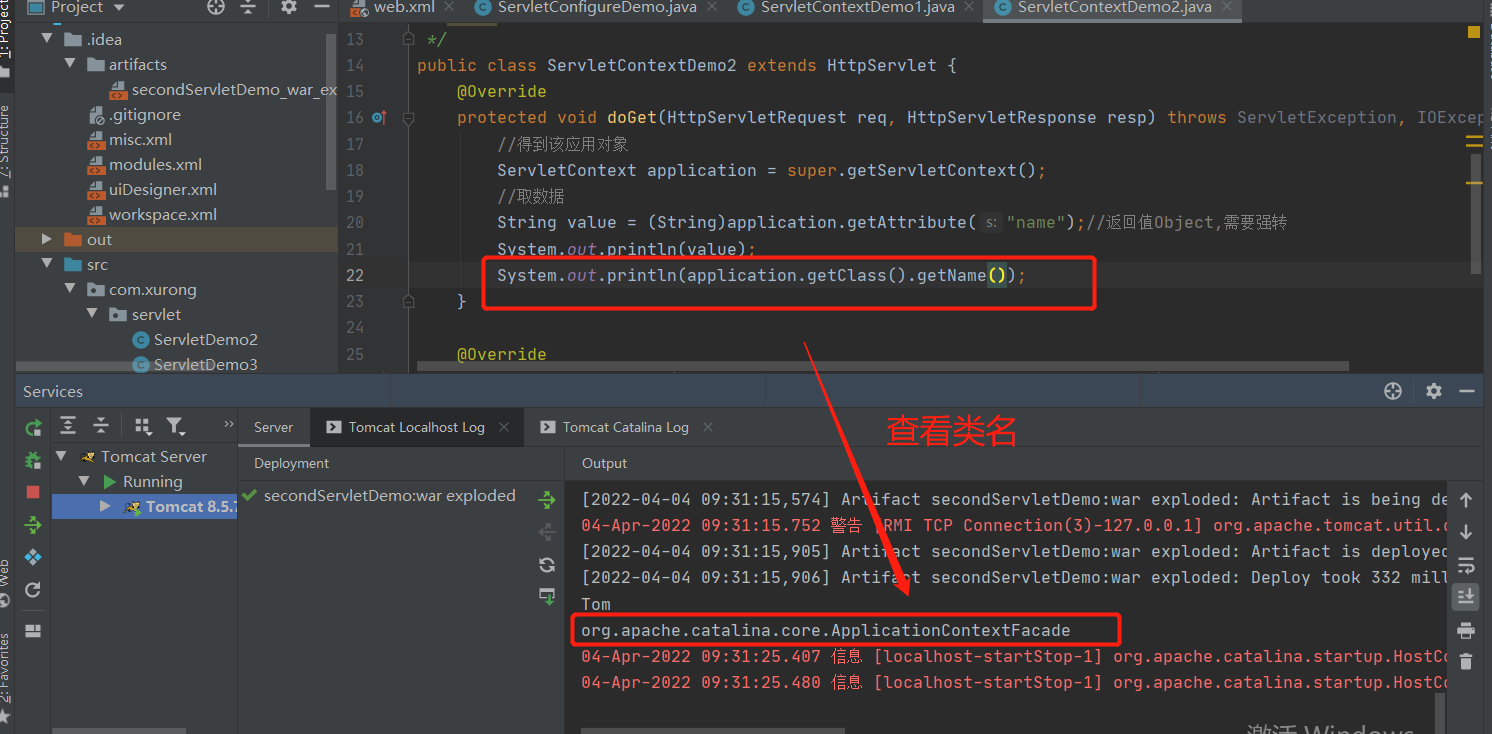Collapse all in the Project panel

click(x=248, y=7)
